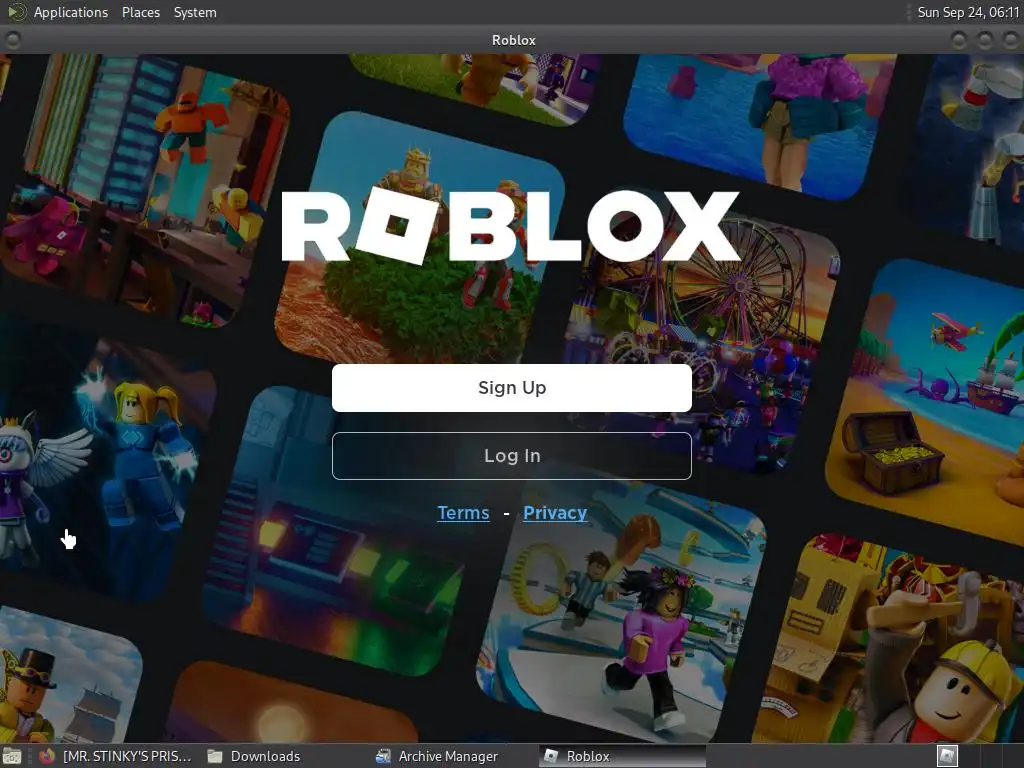Open the Terms link
Image resolution: width=1024 pixels, height=768 pixels.
point(463,513)
